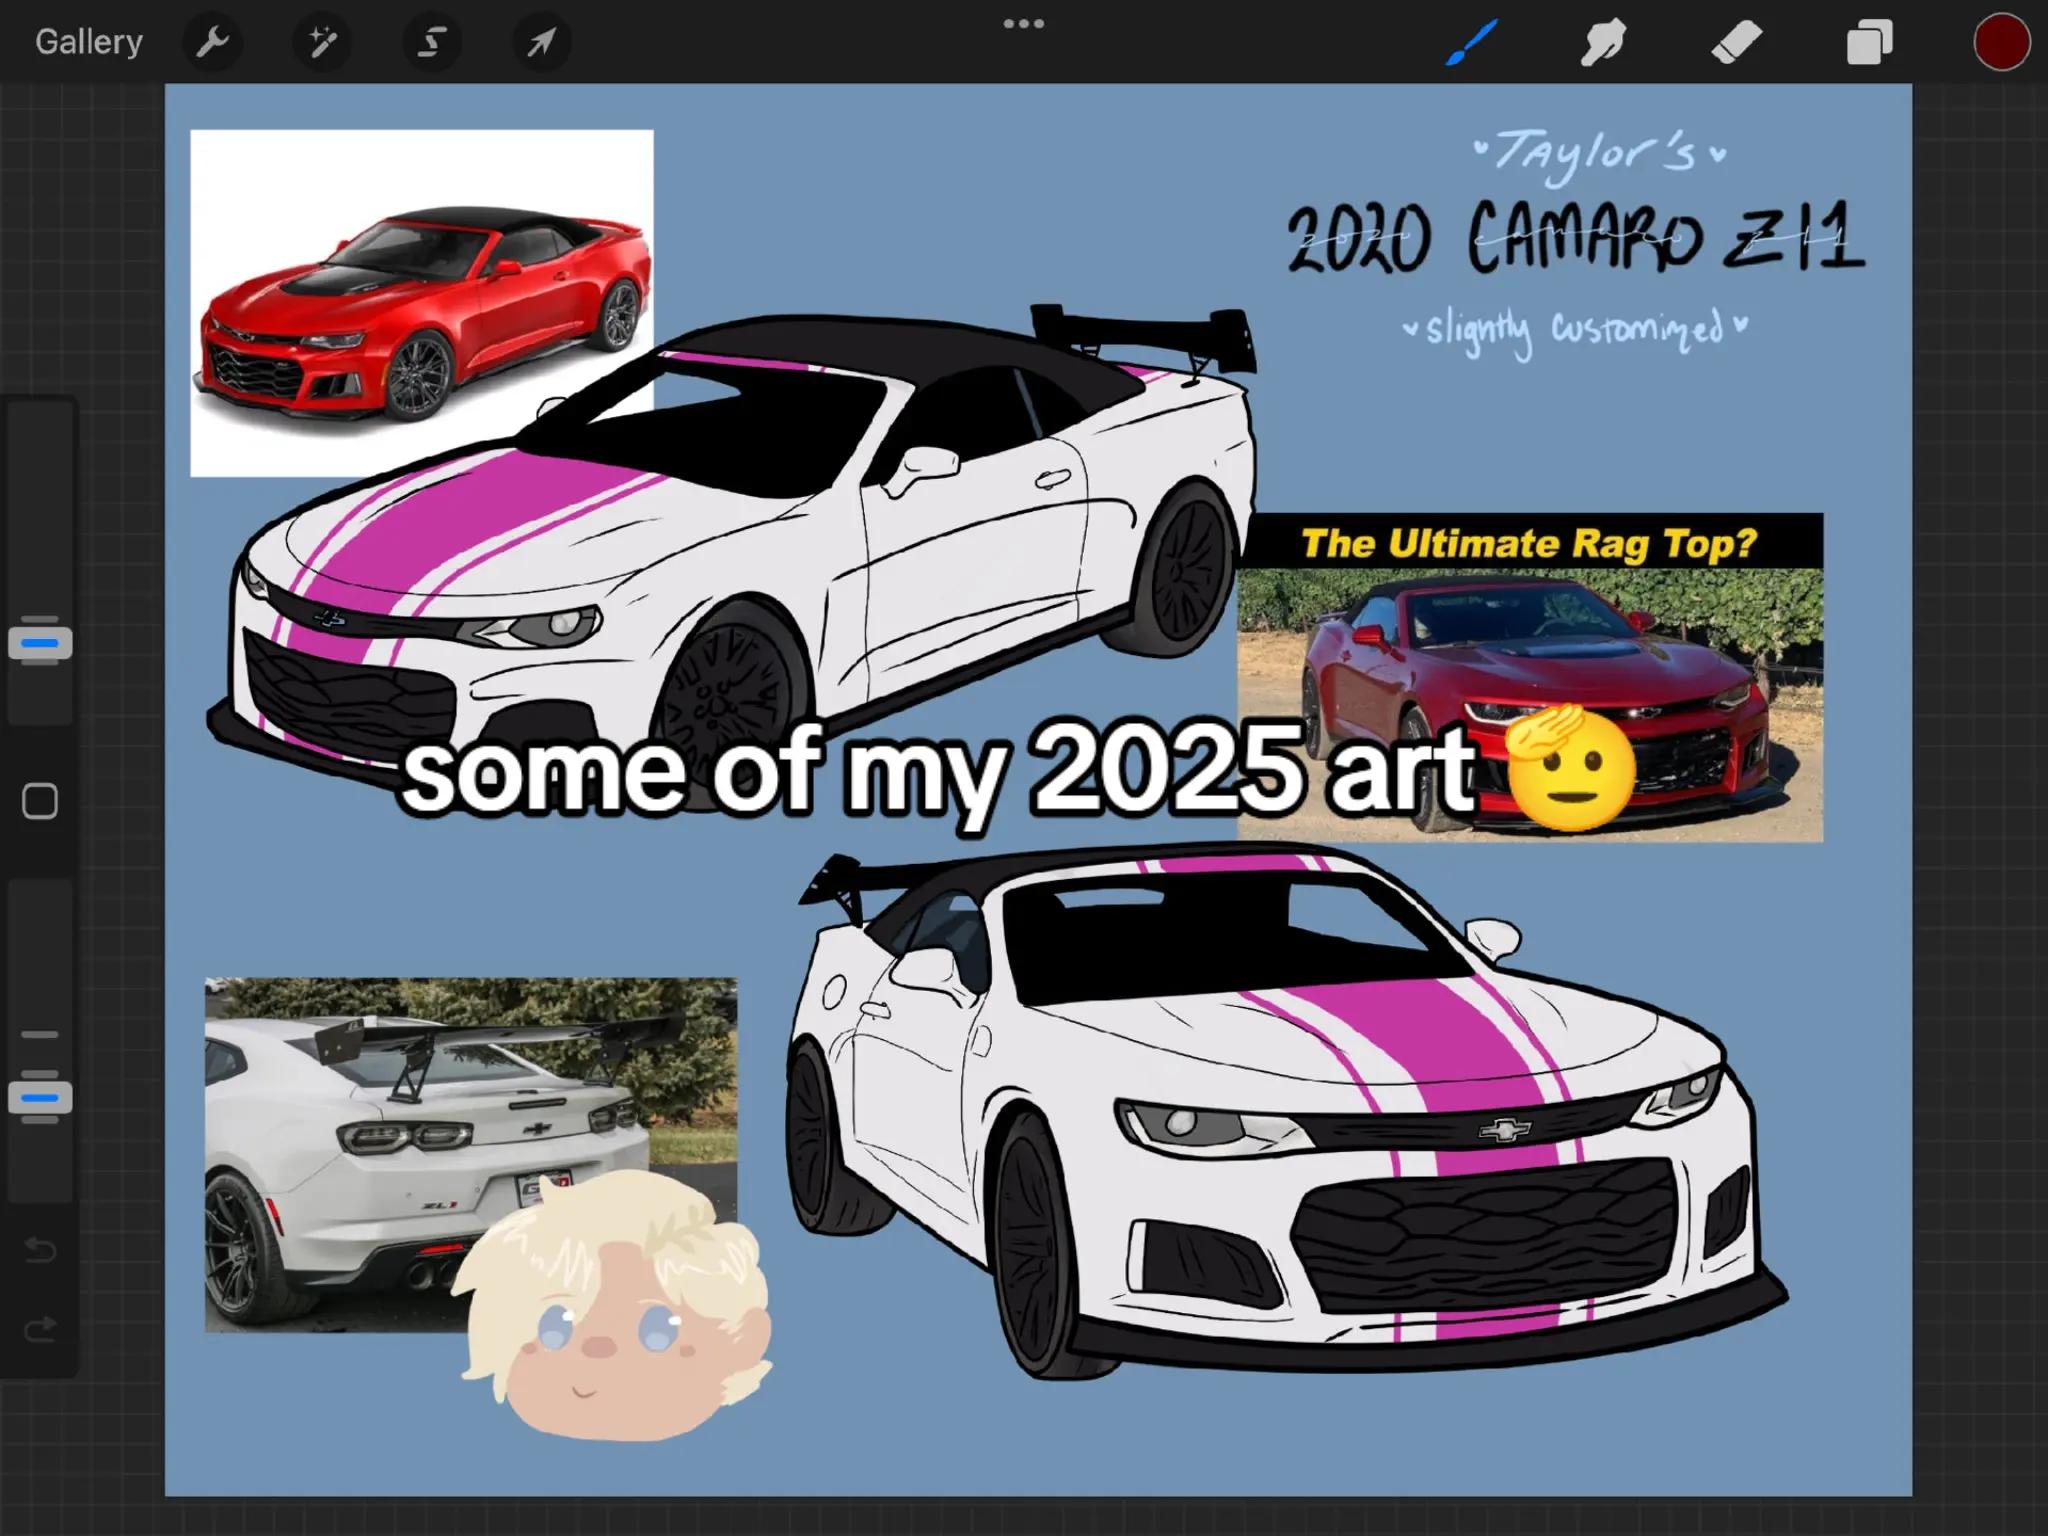Screen dimensions: 2048x1536
Task: Select the Smudge tool
Action: coord(1603,43)
